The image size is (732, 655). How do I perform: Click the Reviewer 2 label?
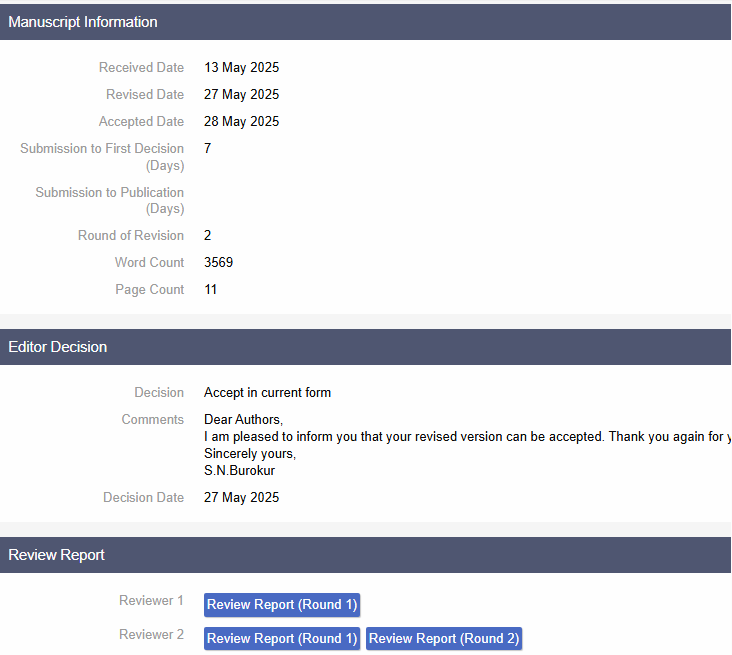[x=151, y=635]
